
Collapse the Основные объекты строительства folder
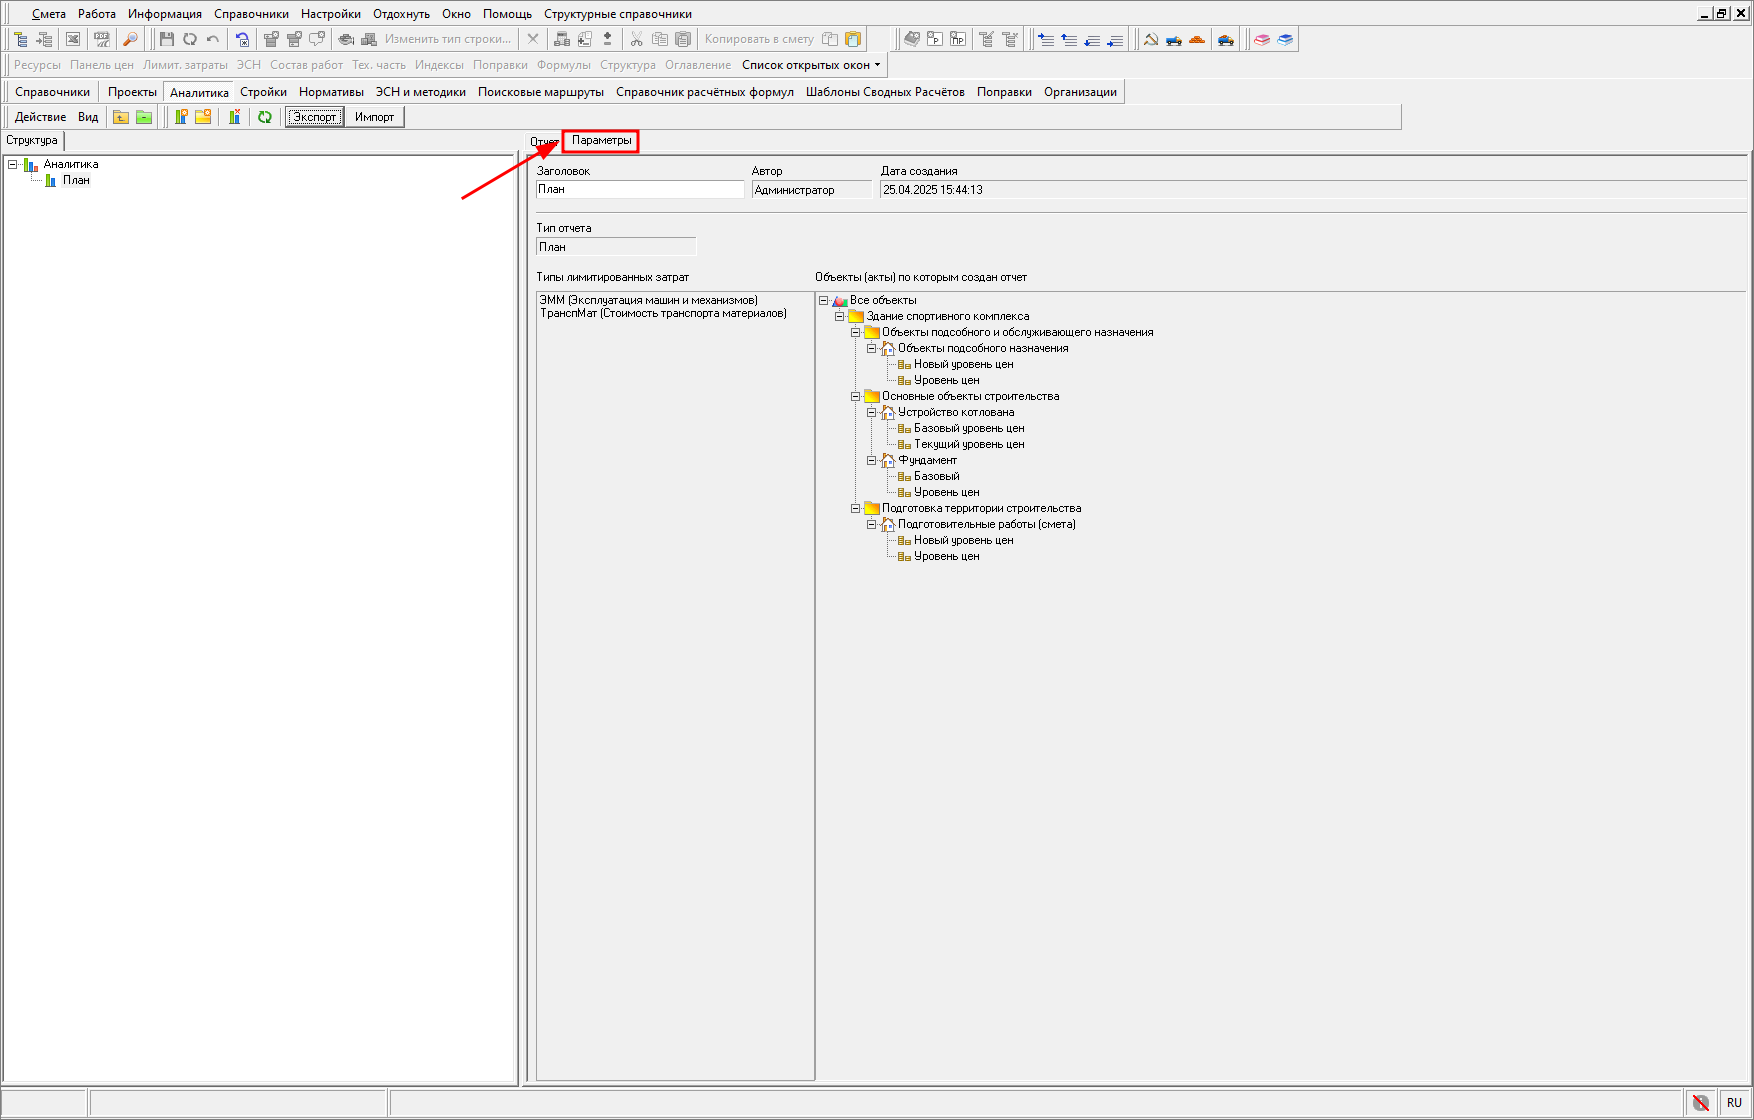856,397
